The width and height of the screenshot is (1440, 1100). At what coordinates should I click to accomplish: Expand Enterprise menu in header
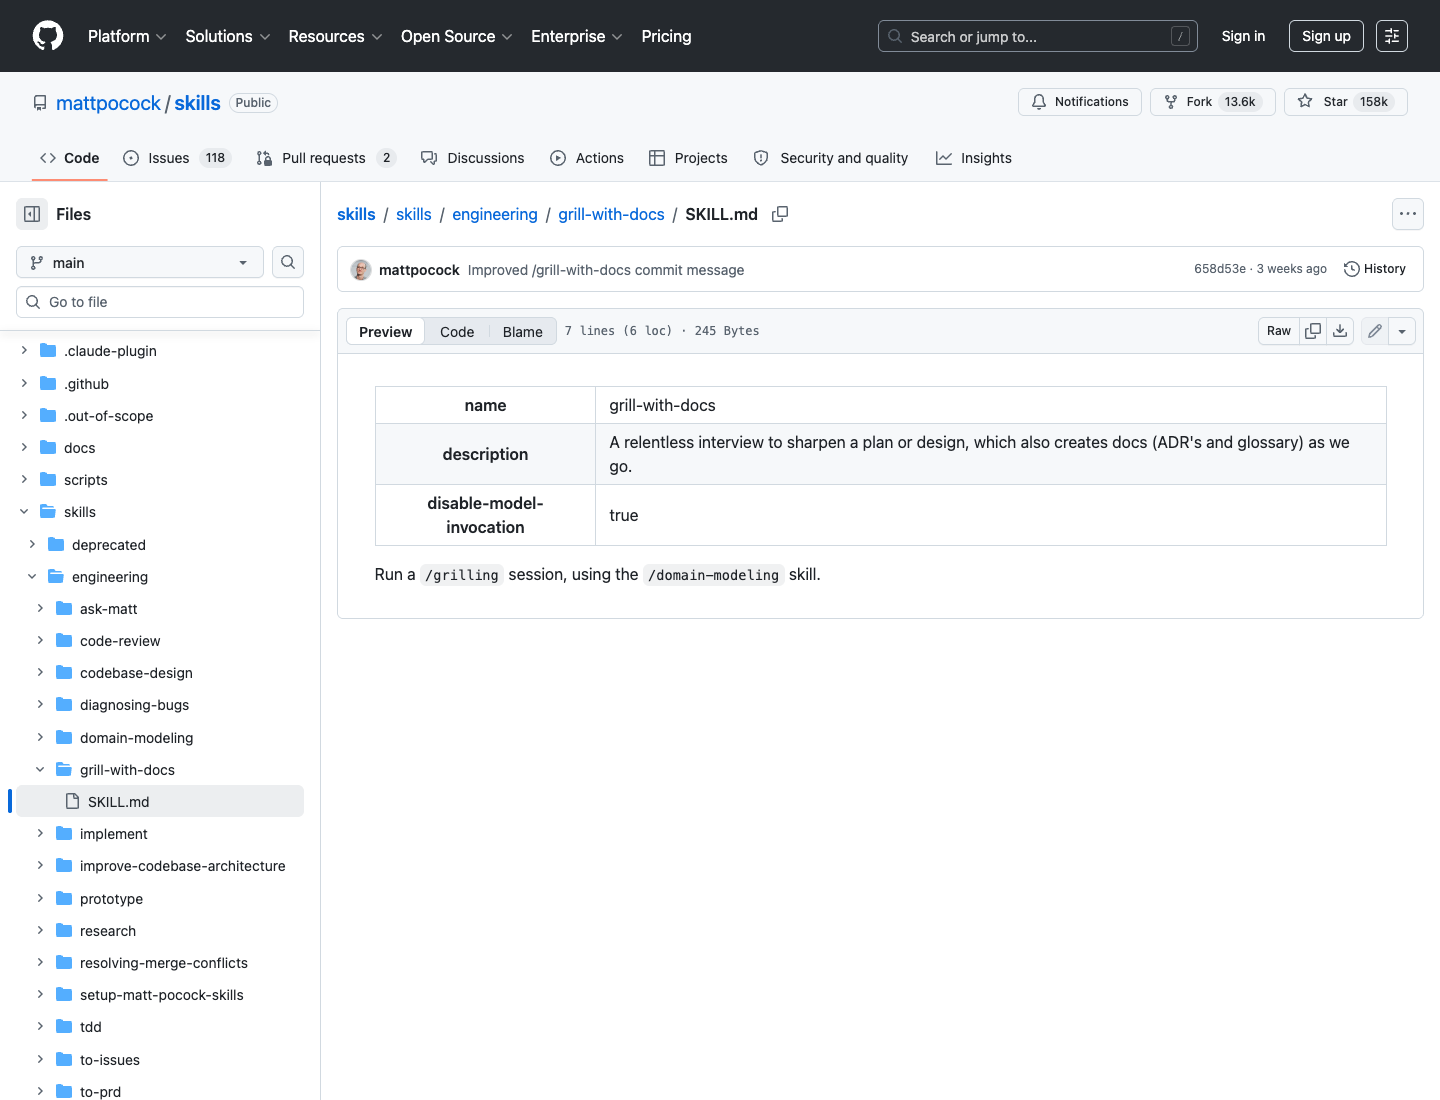577,36
